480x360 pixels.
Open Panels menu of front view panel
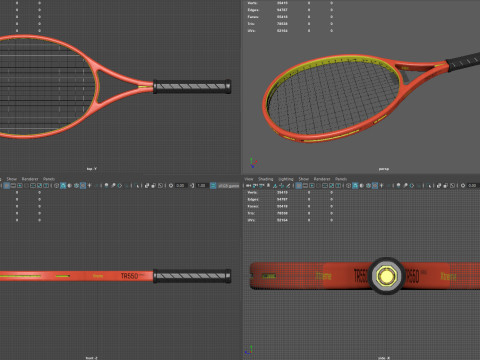point(49,179)
